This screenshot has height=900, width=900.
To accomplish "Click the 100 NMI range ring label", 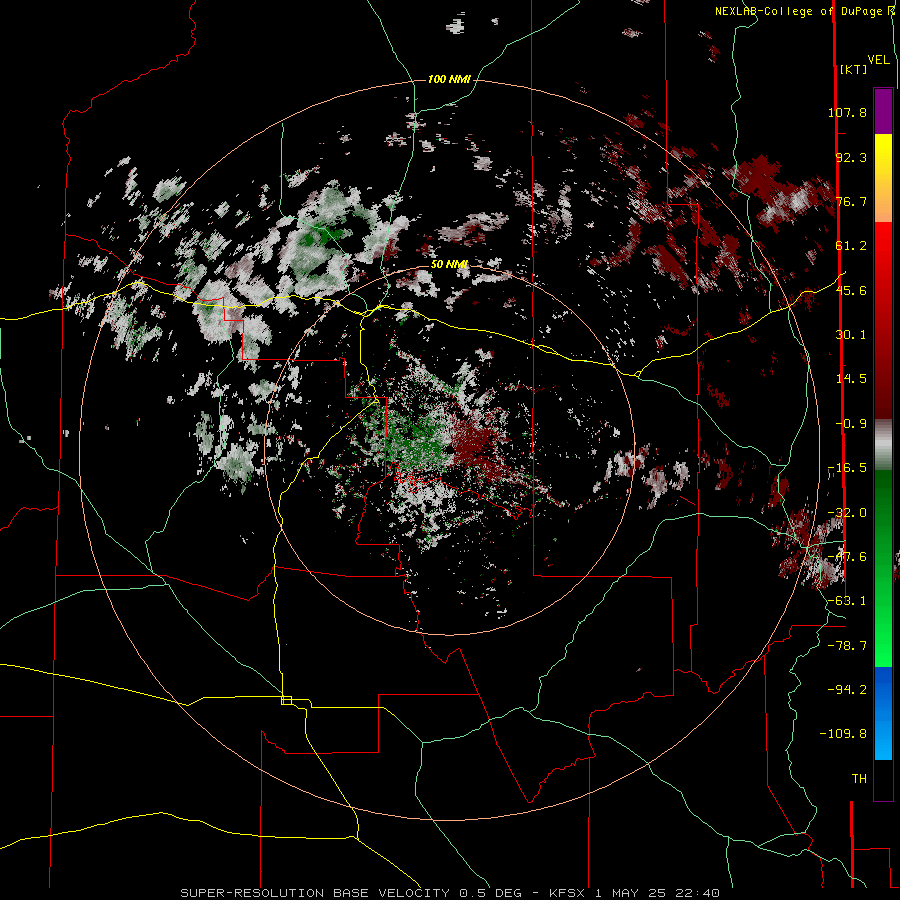I will tap(449, 79).
